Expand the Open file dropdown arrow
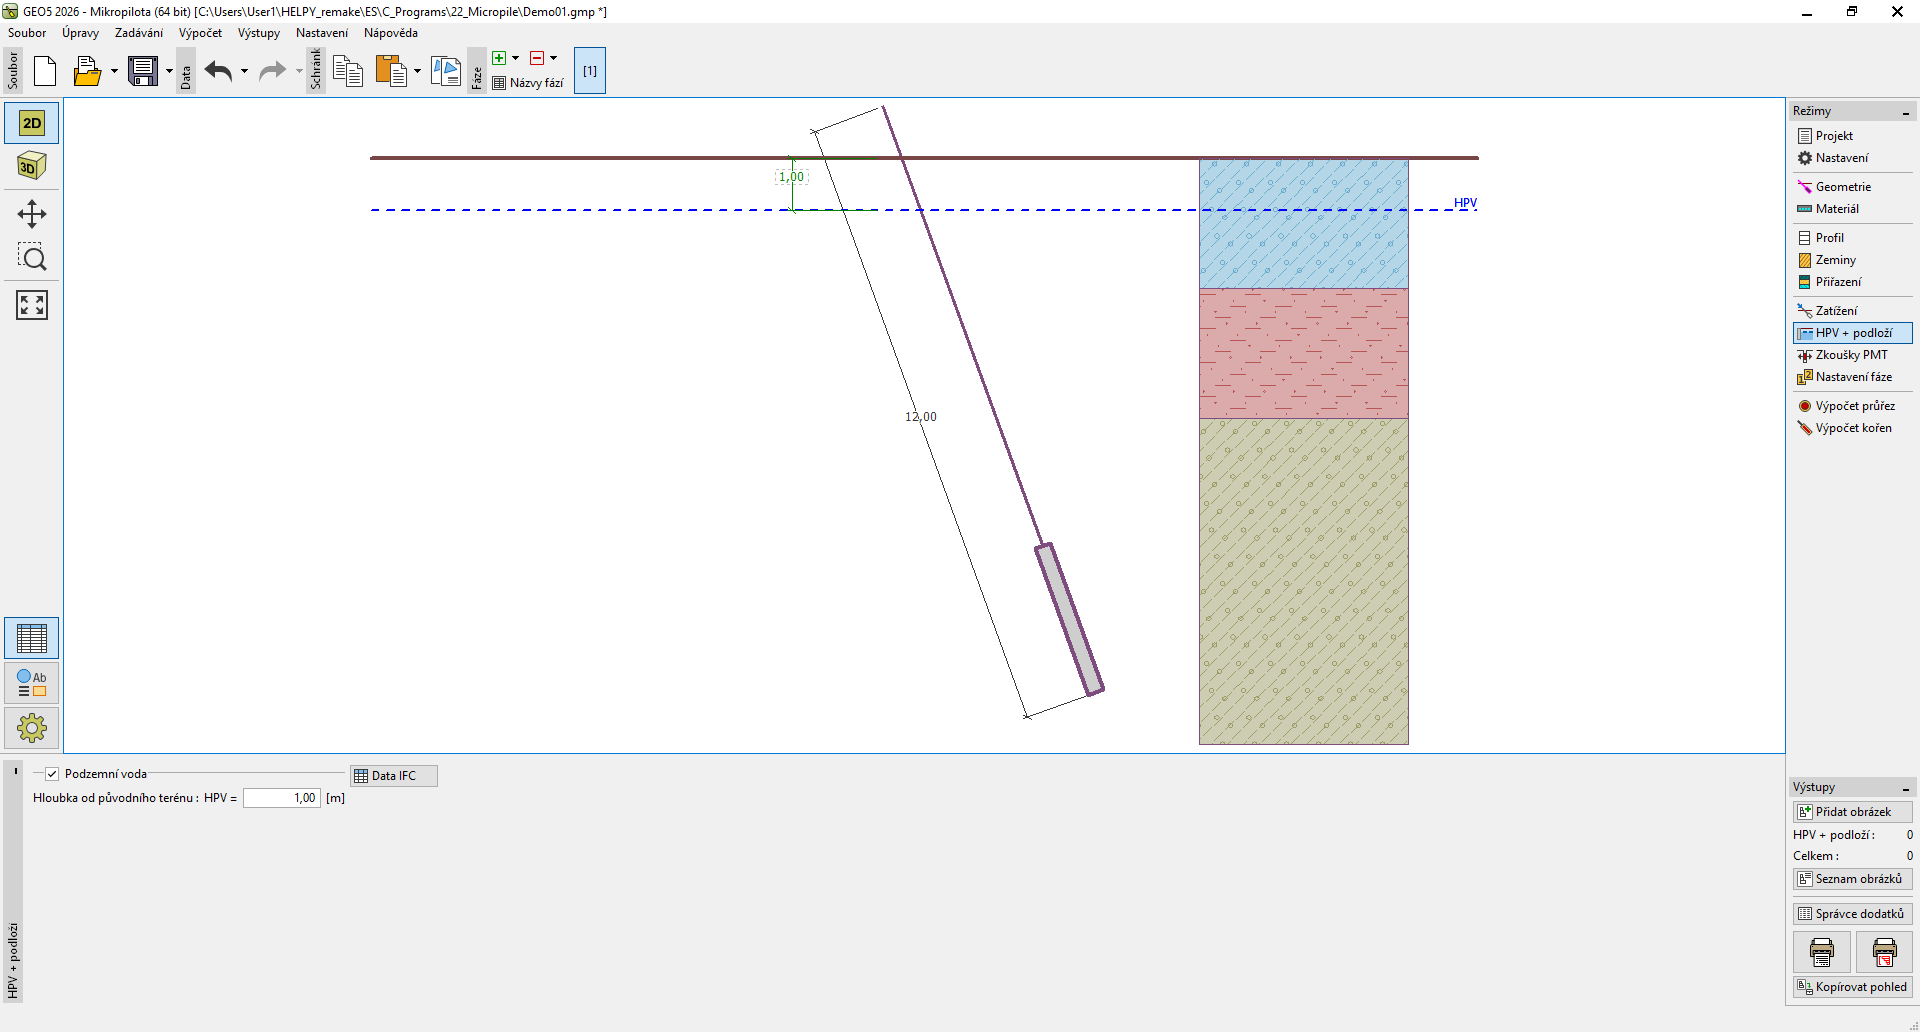 tap(114, 71)
